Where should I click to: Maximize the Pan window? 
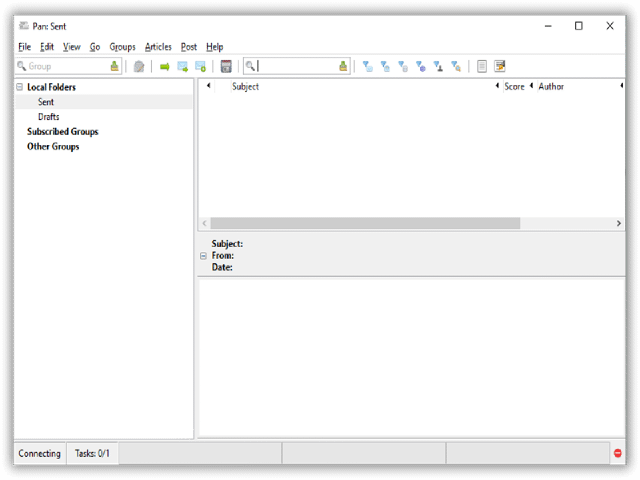click(x=579, y=26)
